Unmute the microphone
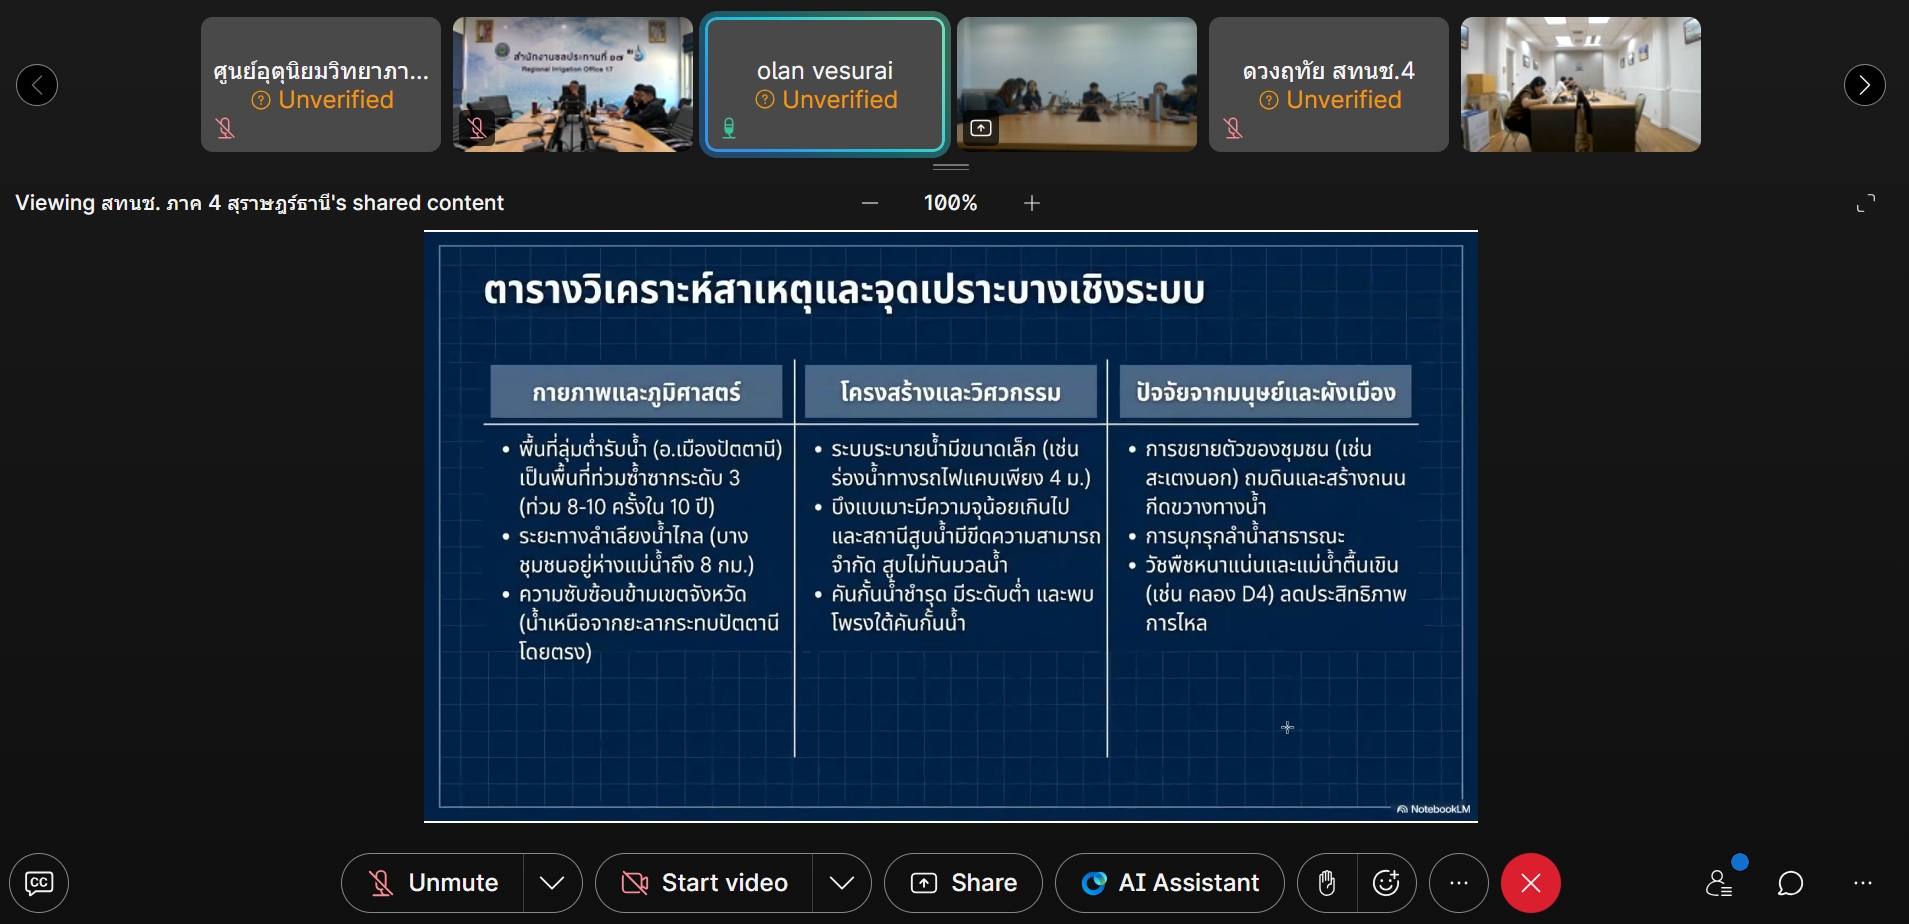Screen dimensions: 1909x924 [x=433, y=883]
